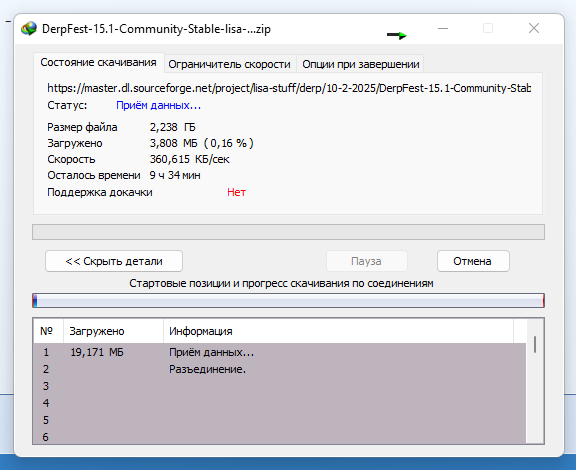
Task: Select connection row number 6
Action: [280, 437]
